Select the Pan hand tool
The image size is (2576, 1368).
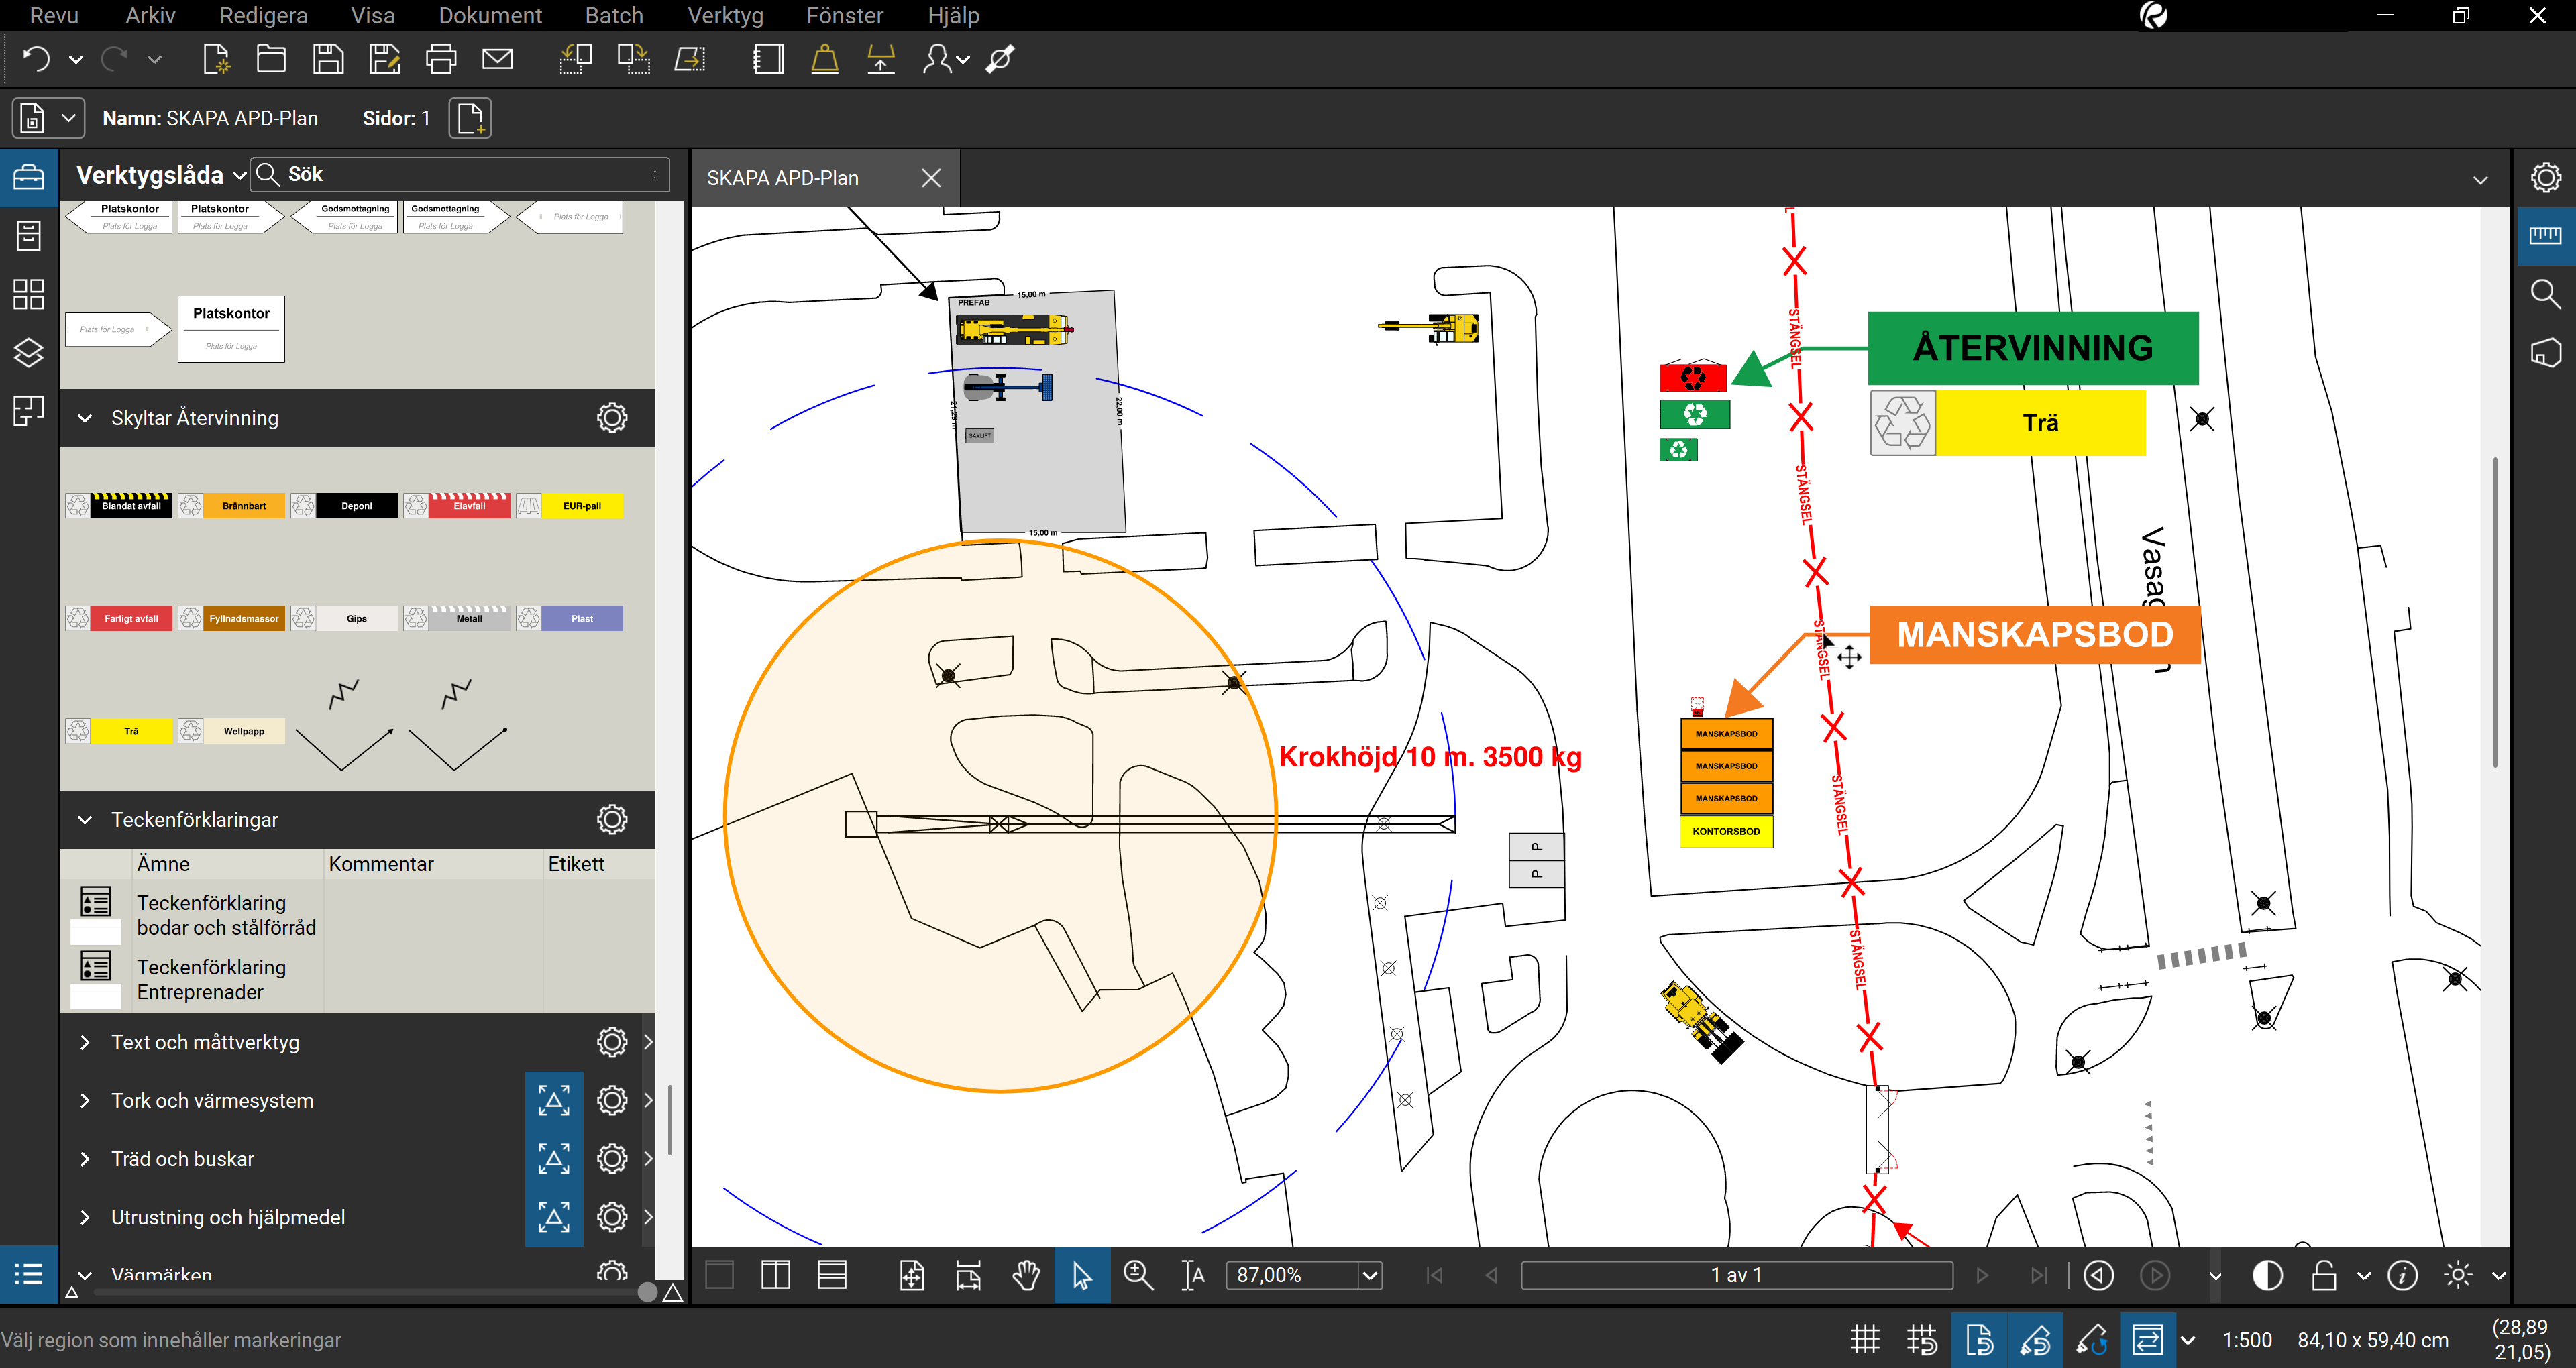pos(1025,1275)
